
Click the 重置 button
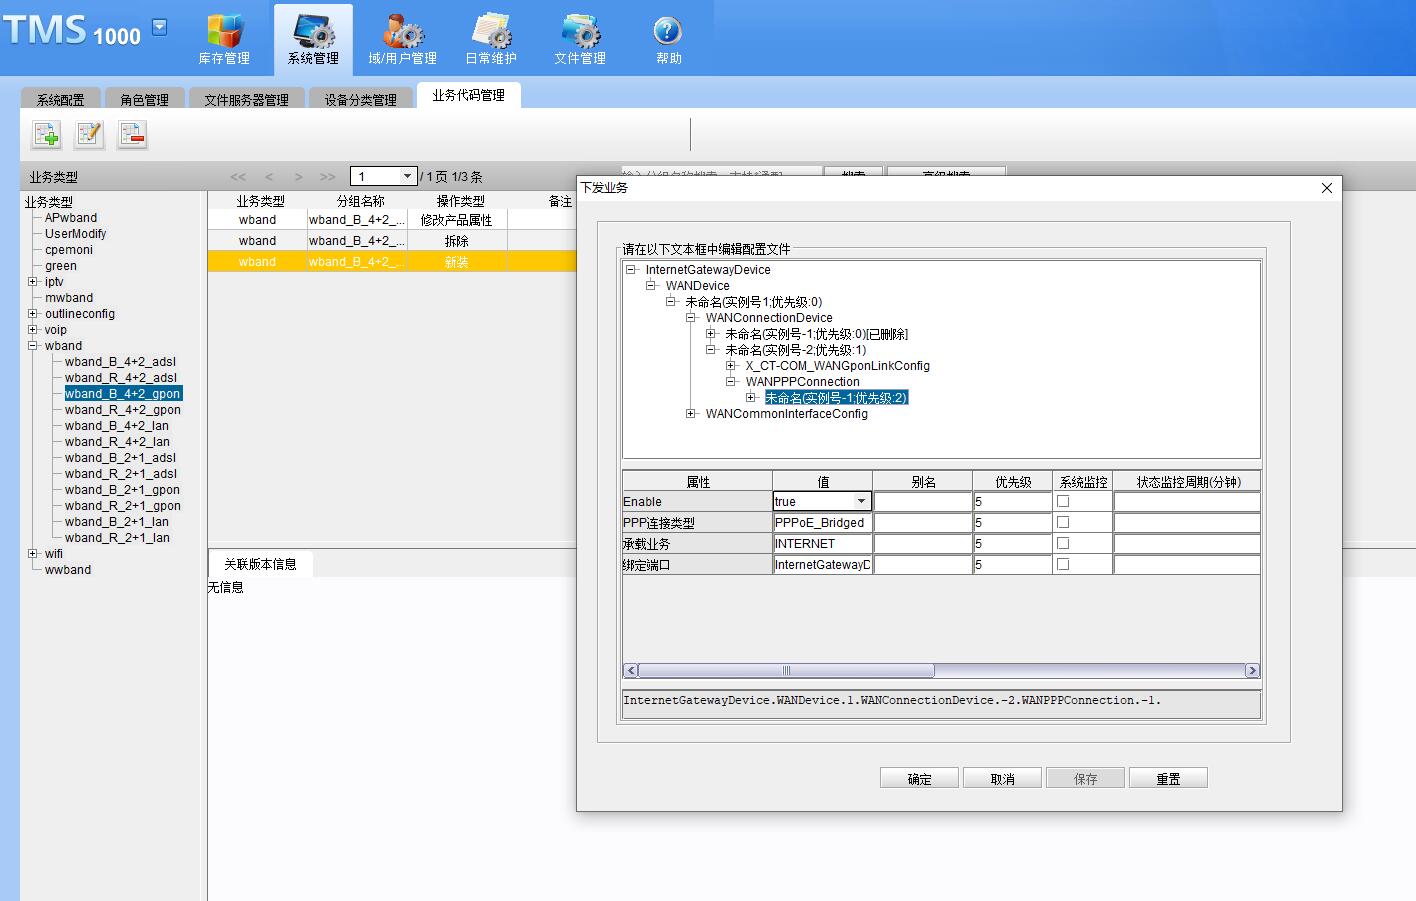click(1168, 778)
